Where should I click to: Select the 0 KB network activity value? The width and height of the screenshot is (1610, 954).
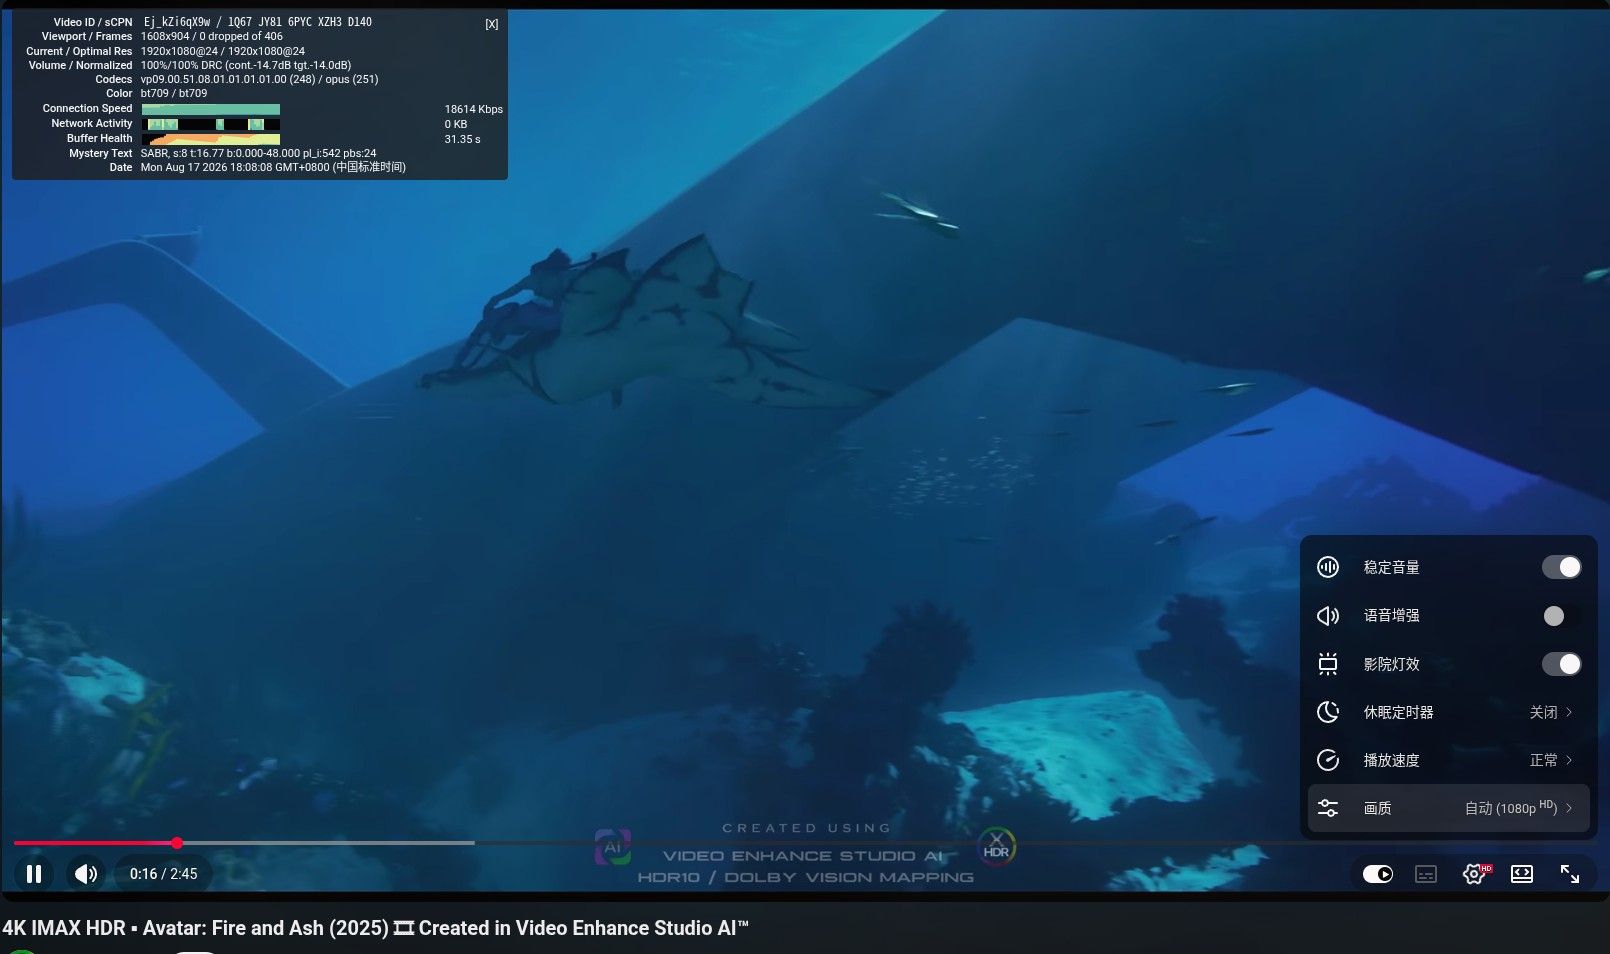click(x=456, y=124)
